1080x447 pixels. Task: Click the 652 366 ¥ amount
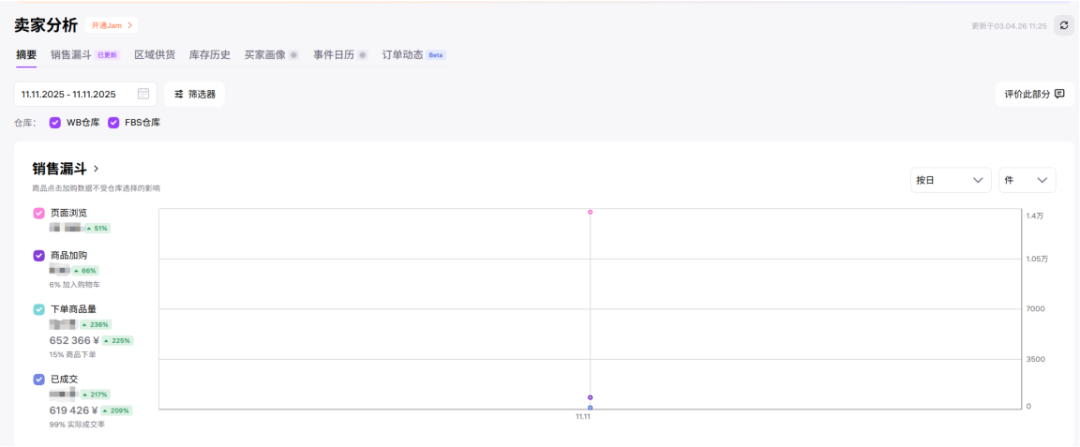click(x=74, y=340)
